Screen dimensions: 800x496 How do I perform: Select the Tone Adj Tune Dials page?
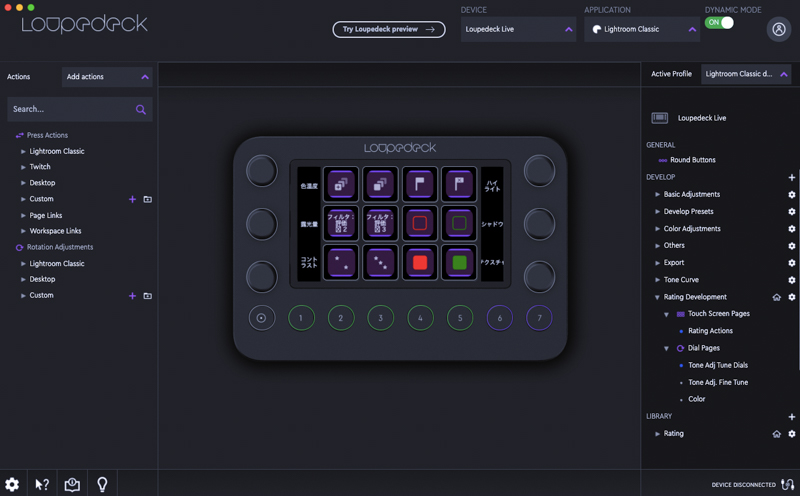click(x=718, y=365)
